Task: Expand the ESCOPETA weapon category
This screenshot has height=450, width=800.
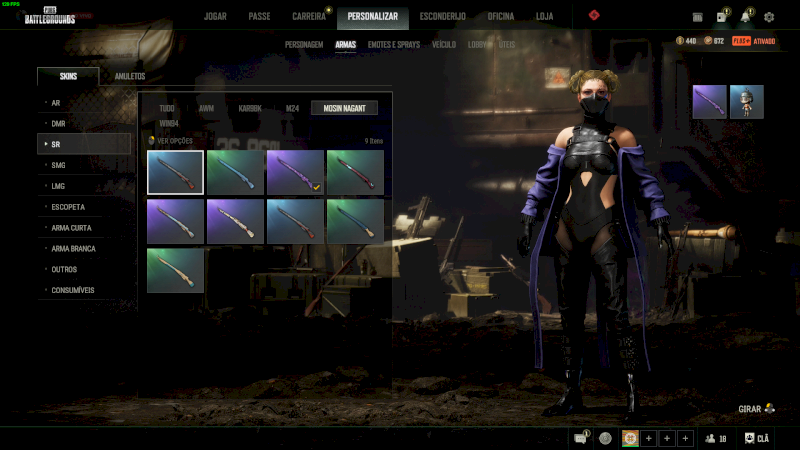Action: click(84, 207)
